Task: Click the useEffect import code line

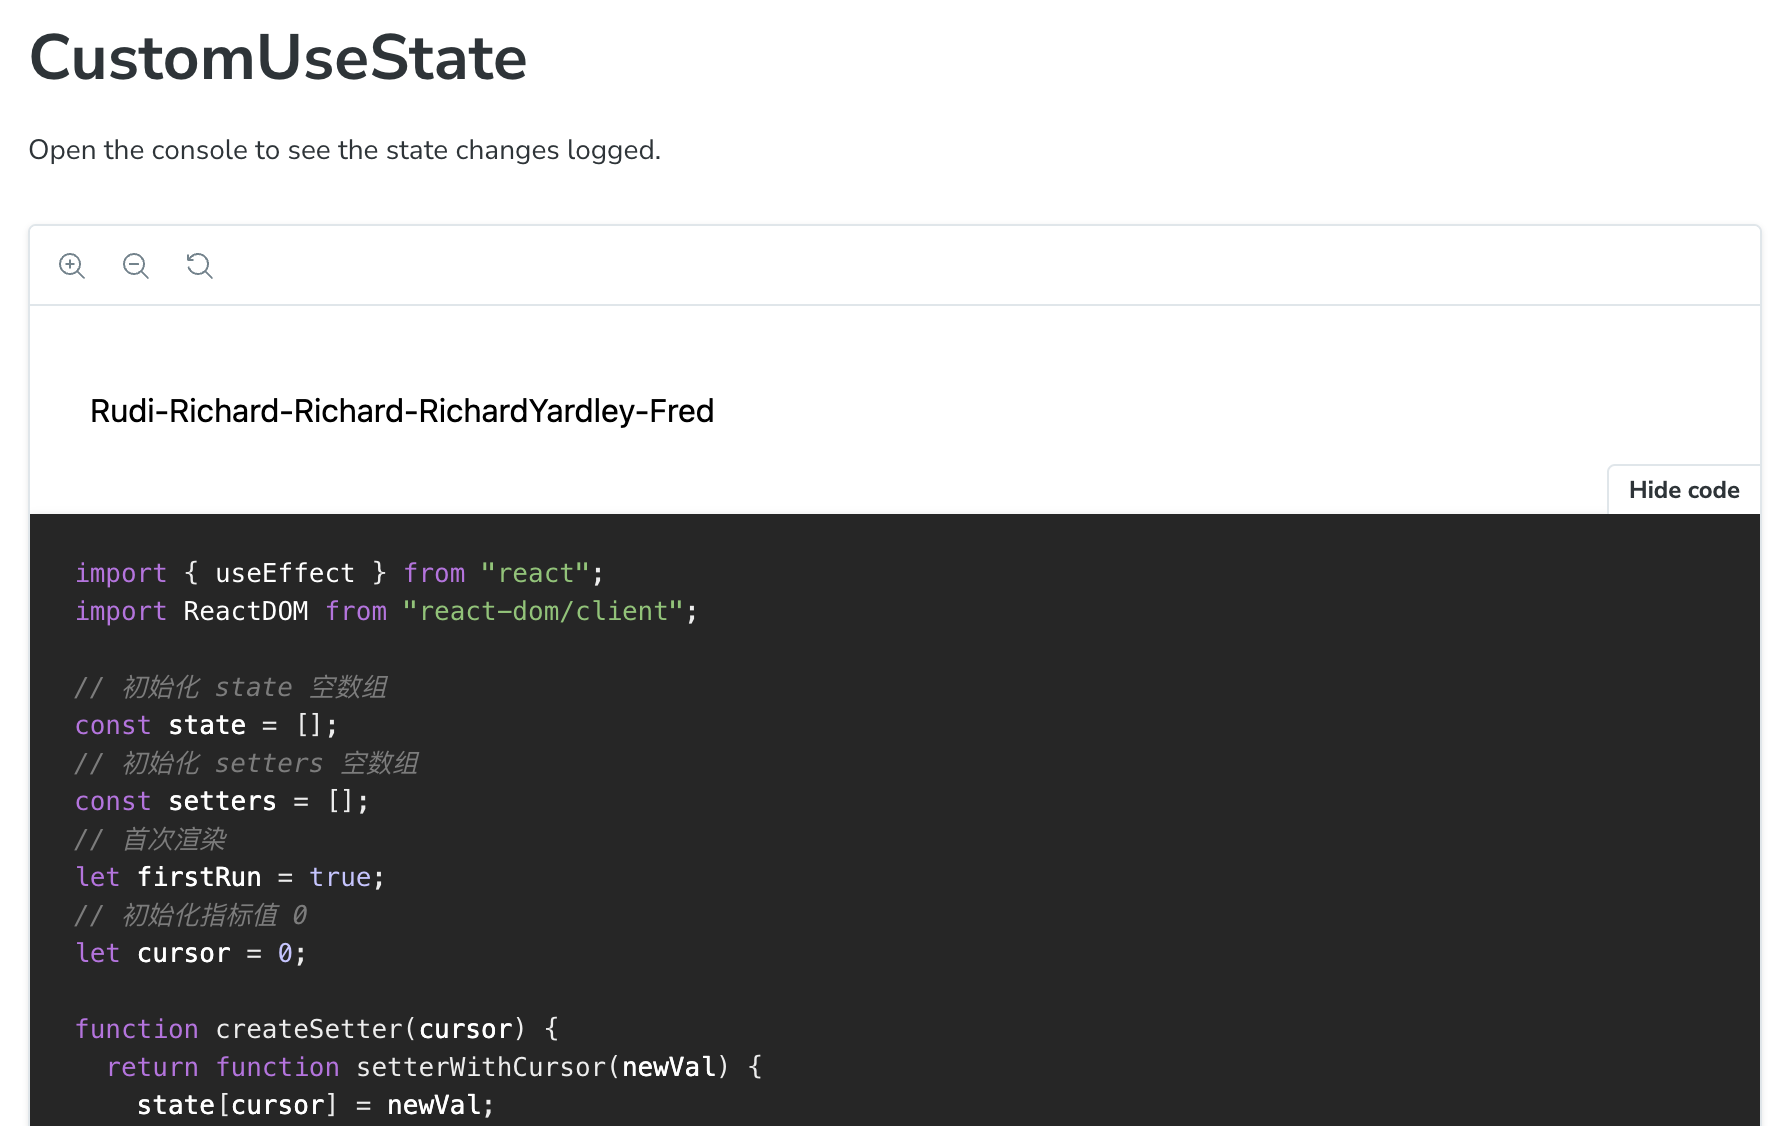Action: (x=339, y=573)
